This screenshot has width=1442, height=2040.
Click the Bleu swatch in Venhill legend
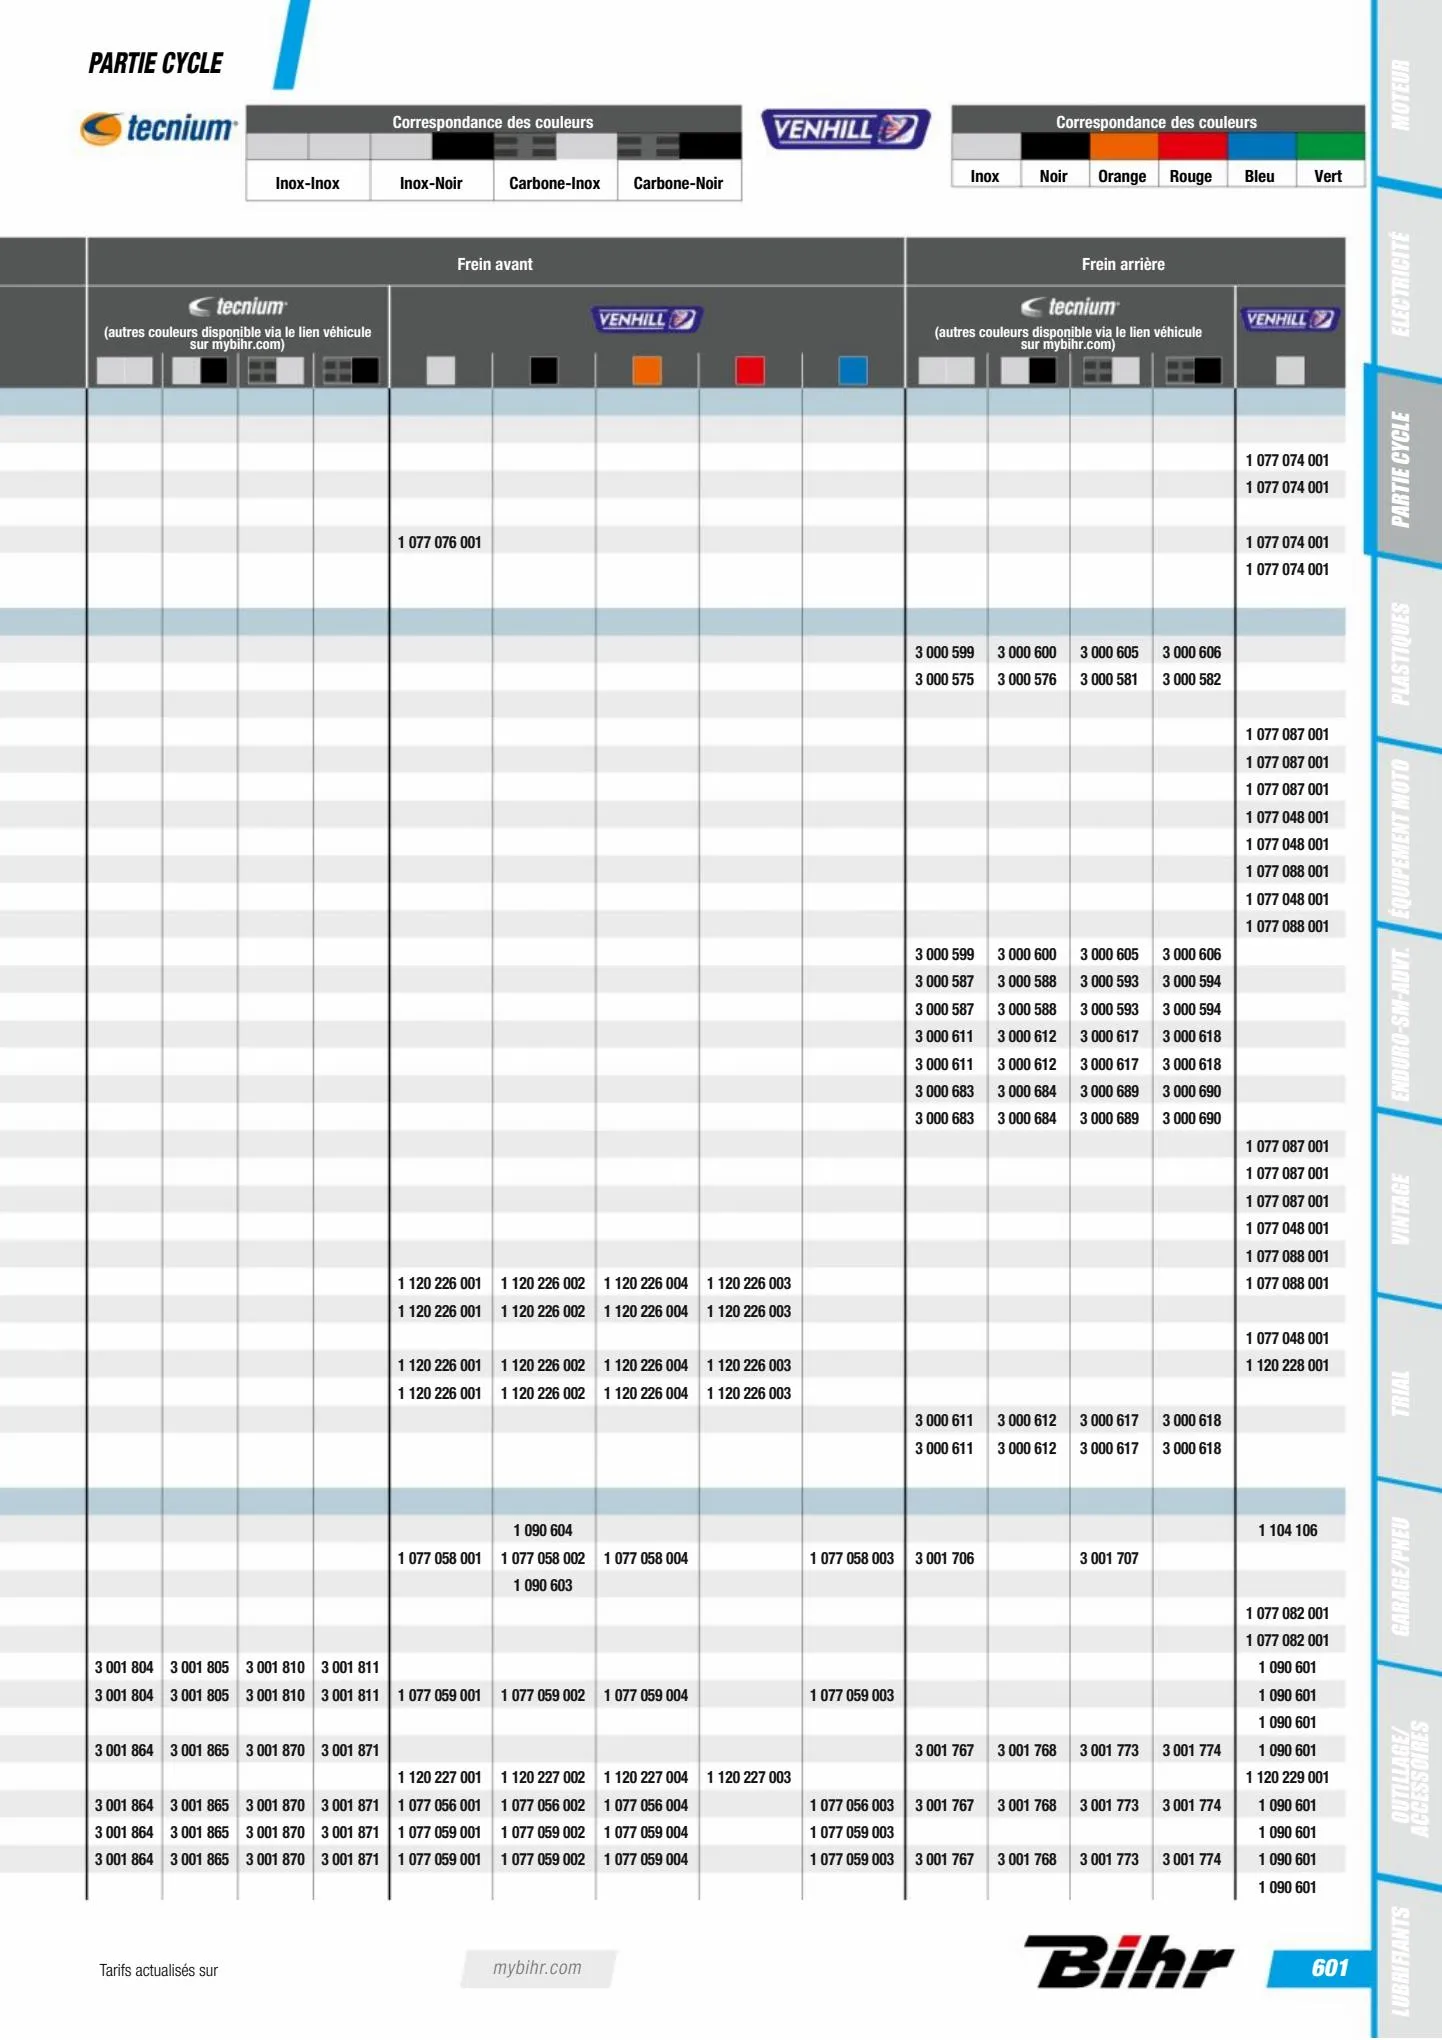click(1261, 147)
